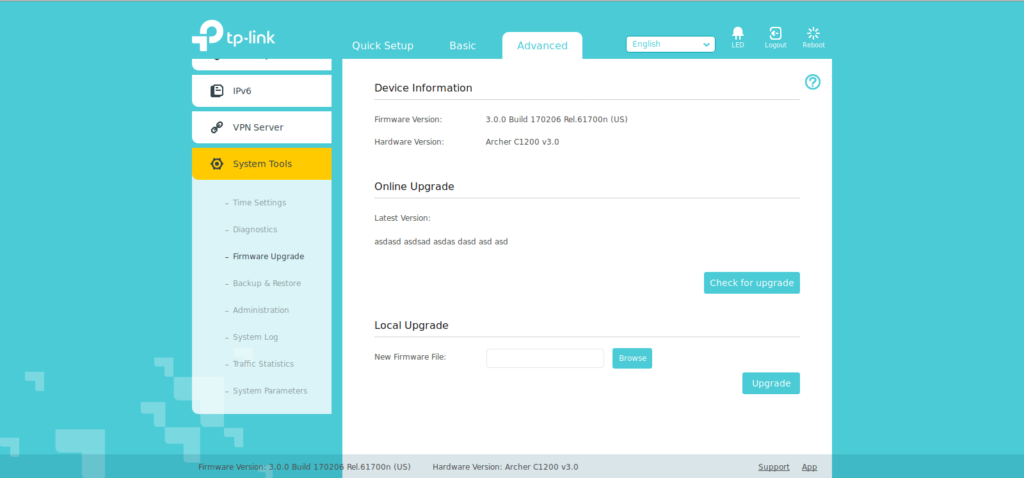This screenshot has width=1024, height=478.
Task: Click the IPv6 sidebar icon
Action: click(x=217, y=91)
